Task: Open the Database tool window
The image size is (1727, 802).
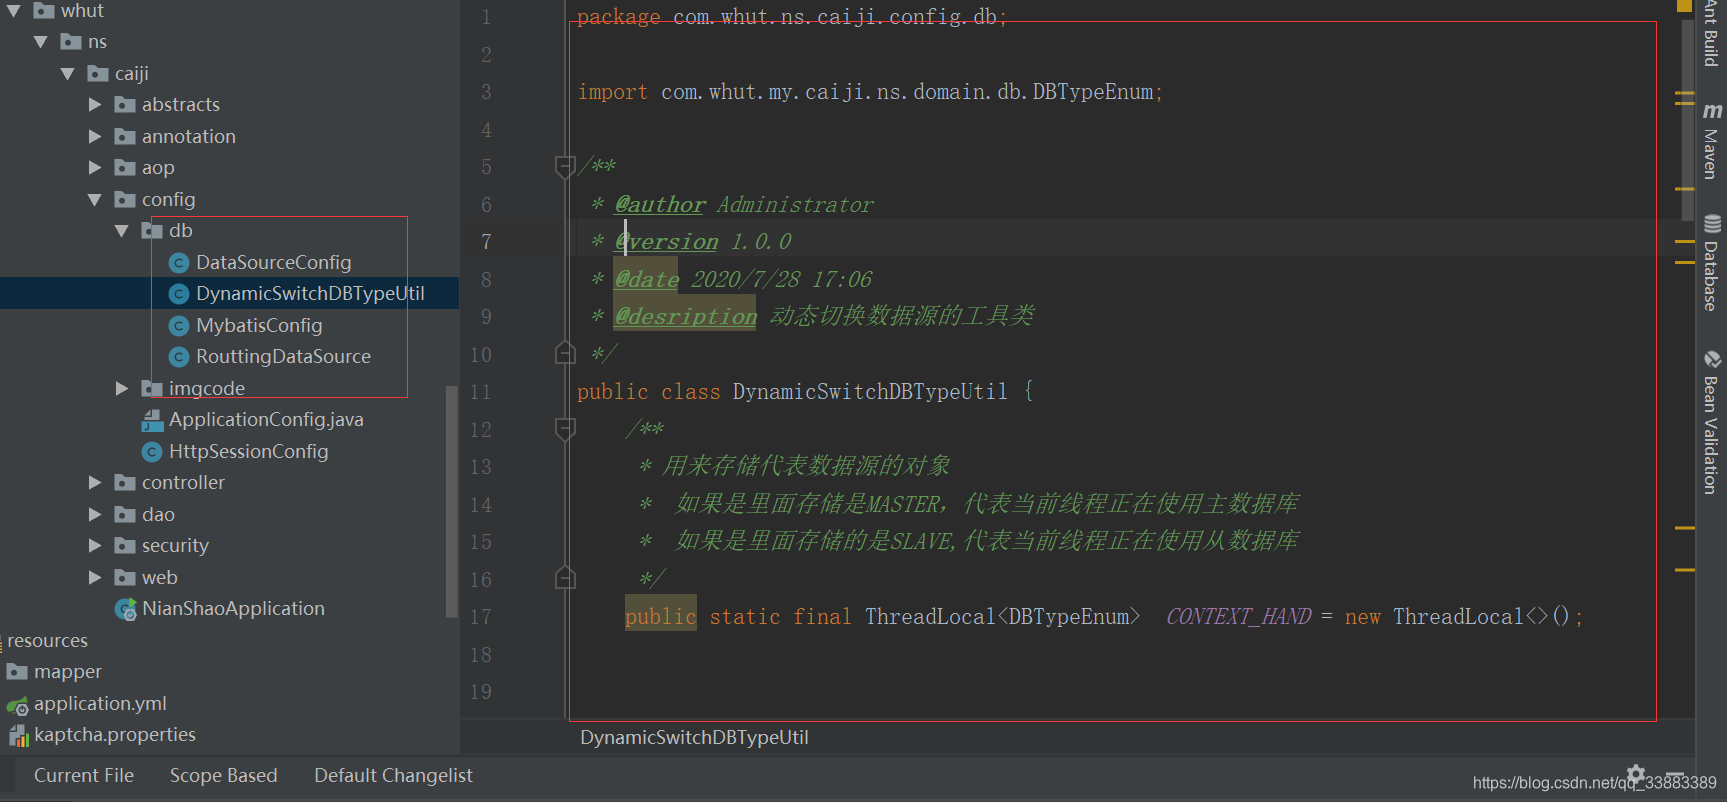Action: click(1712, 263)
